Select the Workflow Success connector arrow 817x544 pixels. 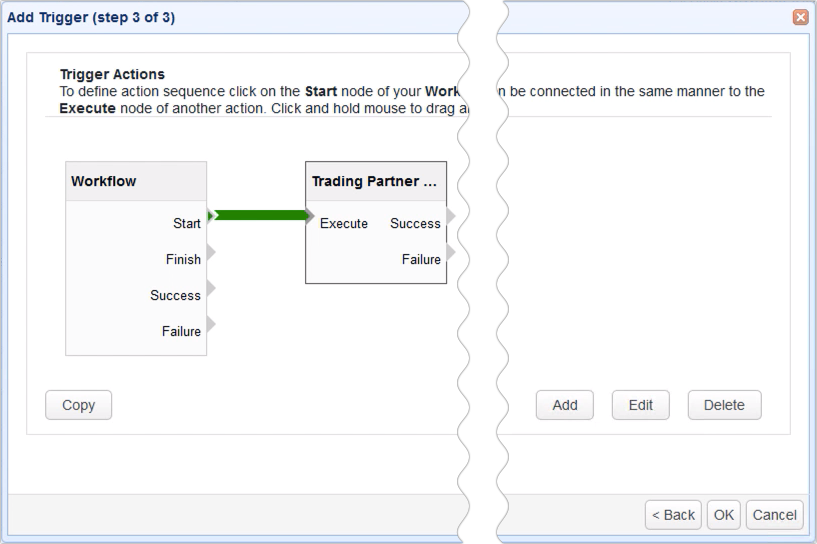211,288
